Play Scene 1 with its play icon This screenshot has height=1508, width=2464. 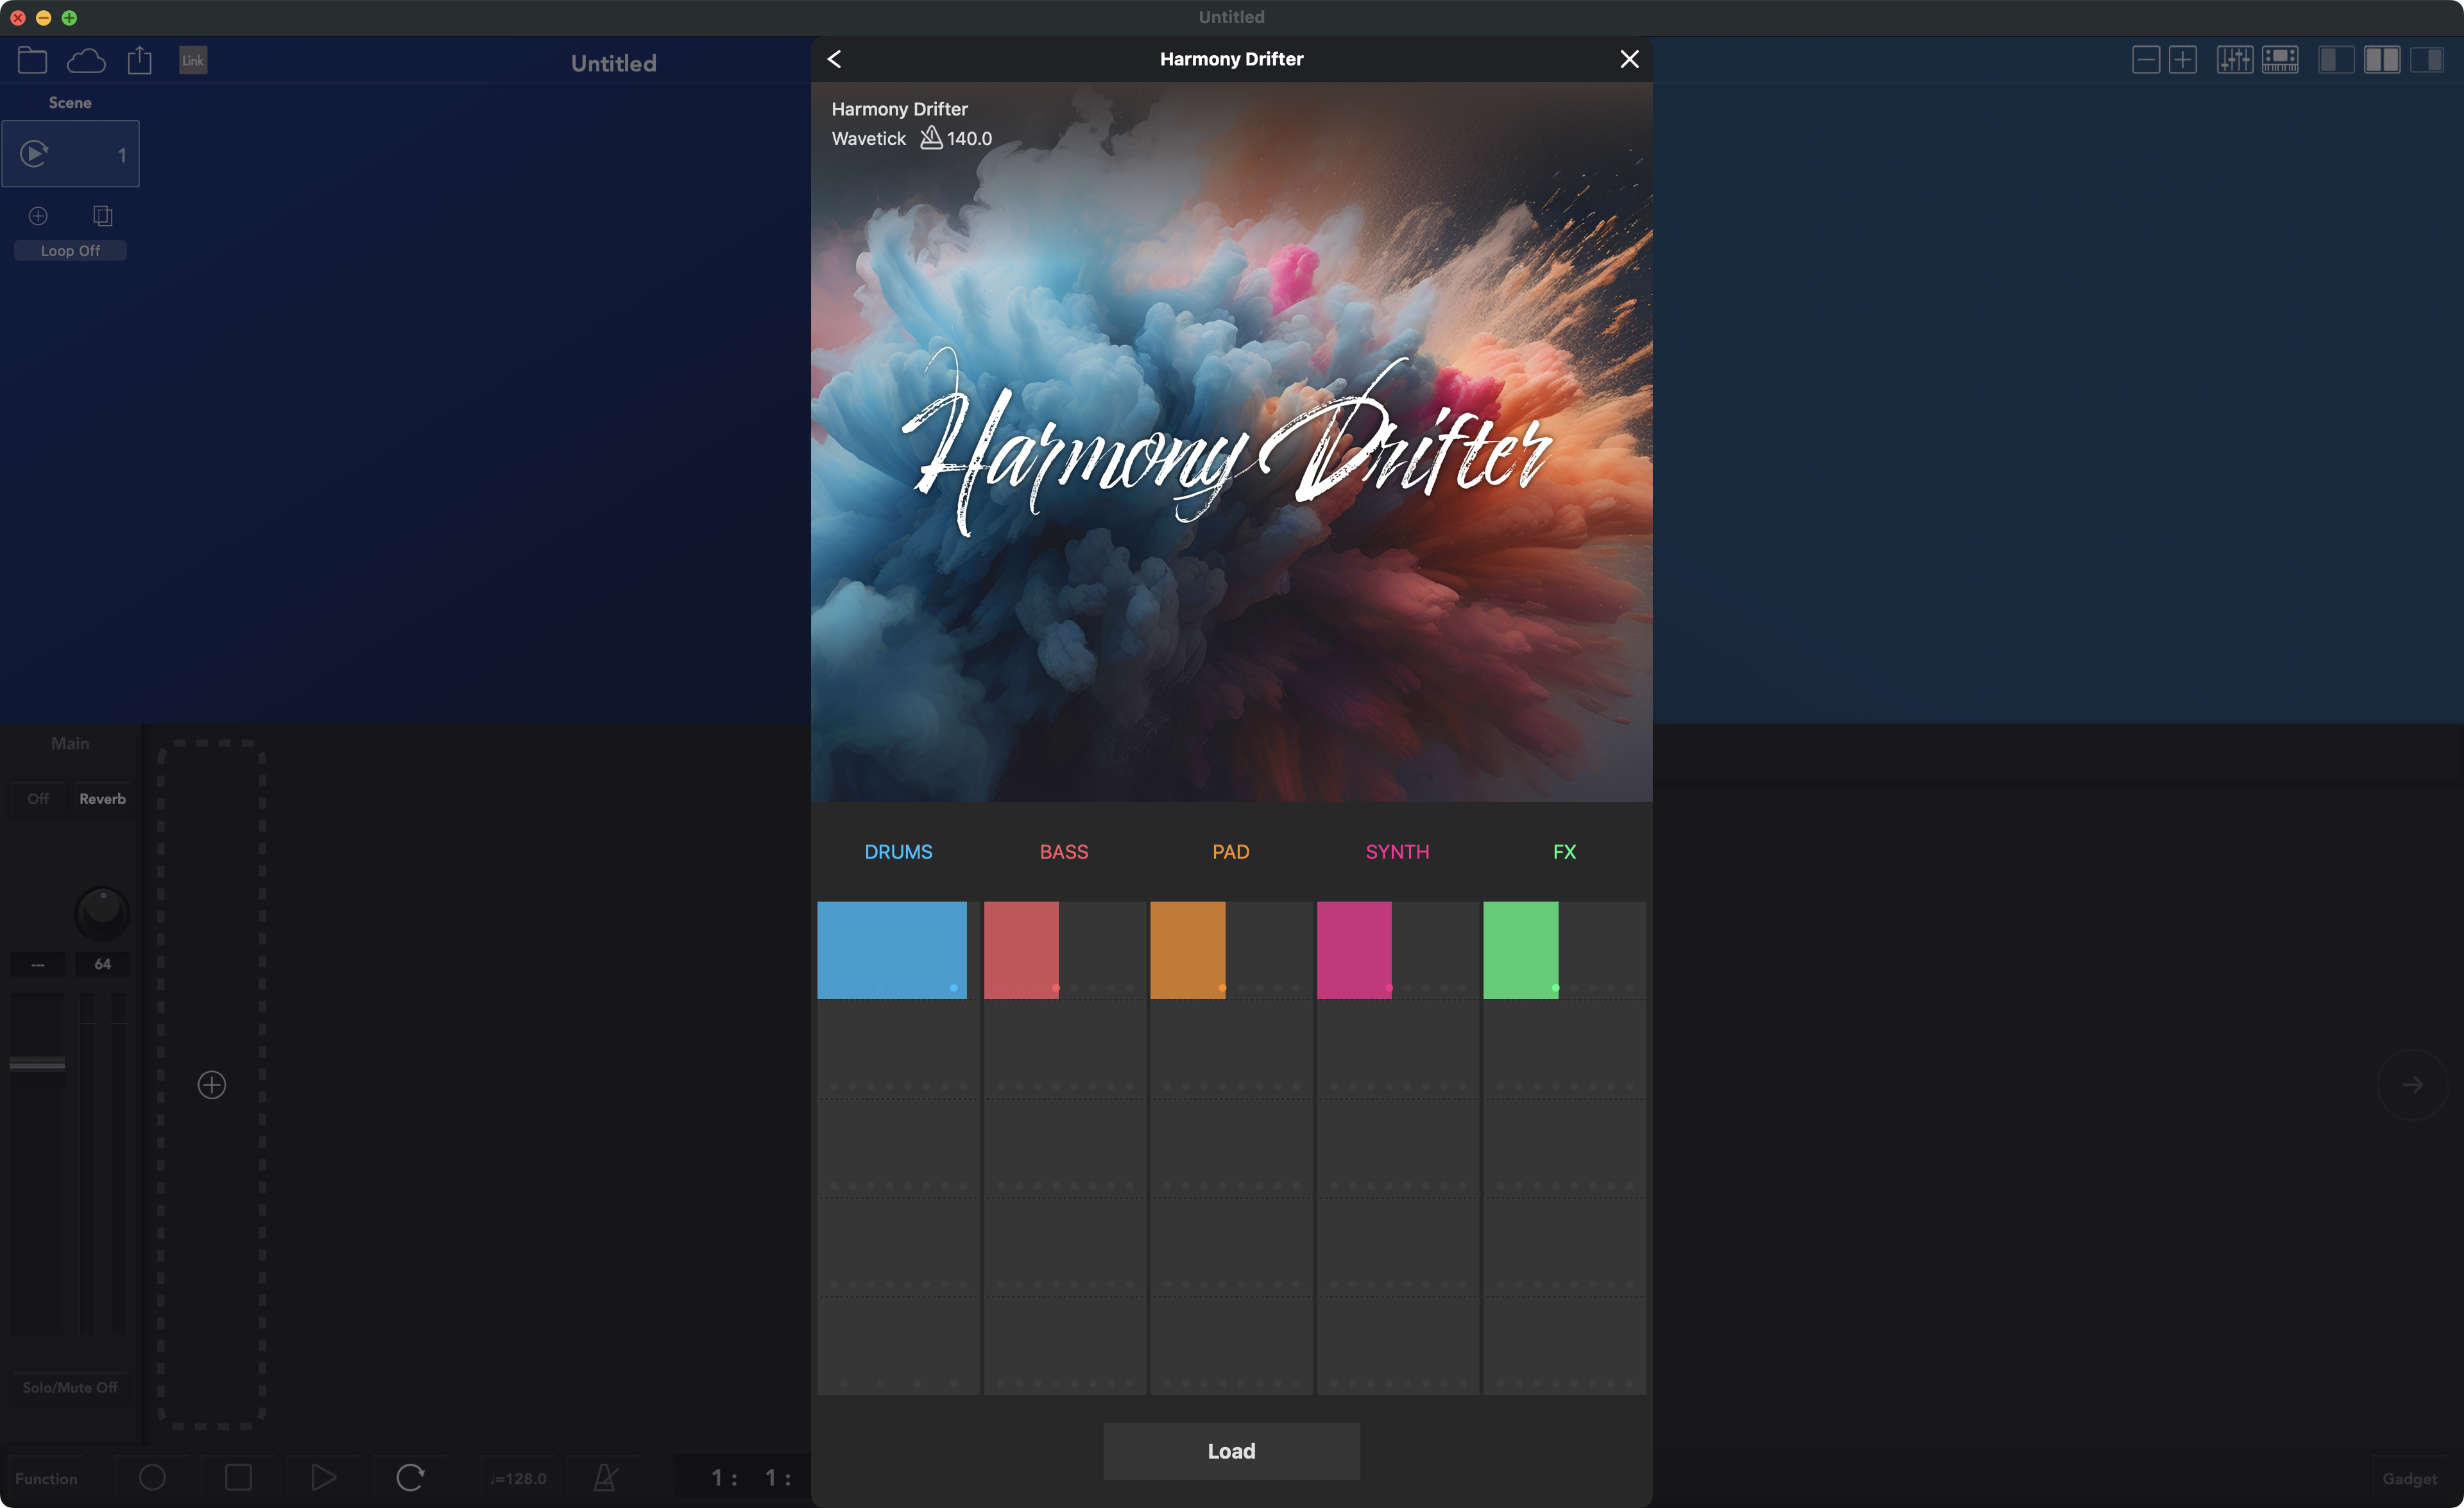[35, 153]
